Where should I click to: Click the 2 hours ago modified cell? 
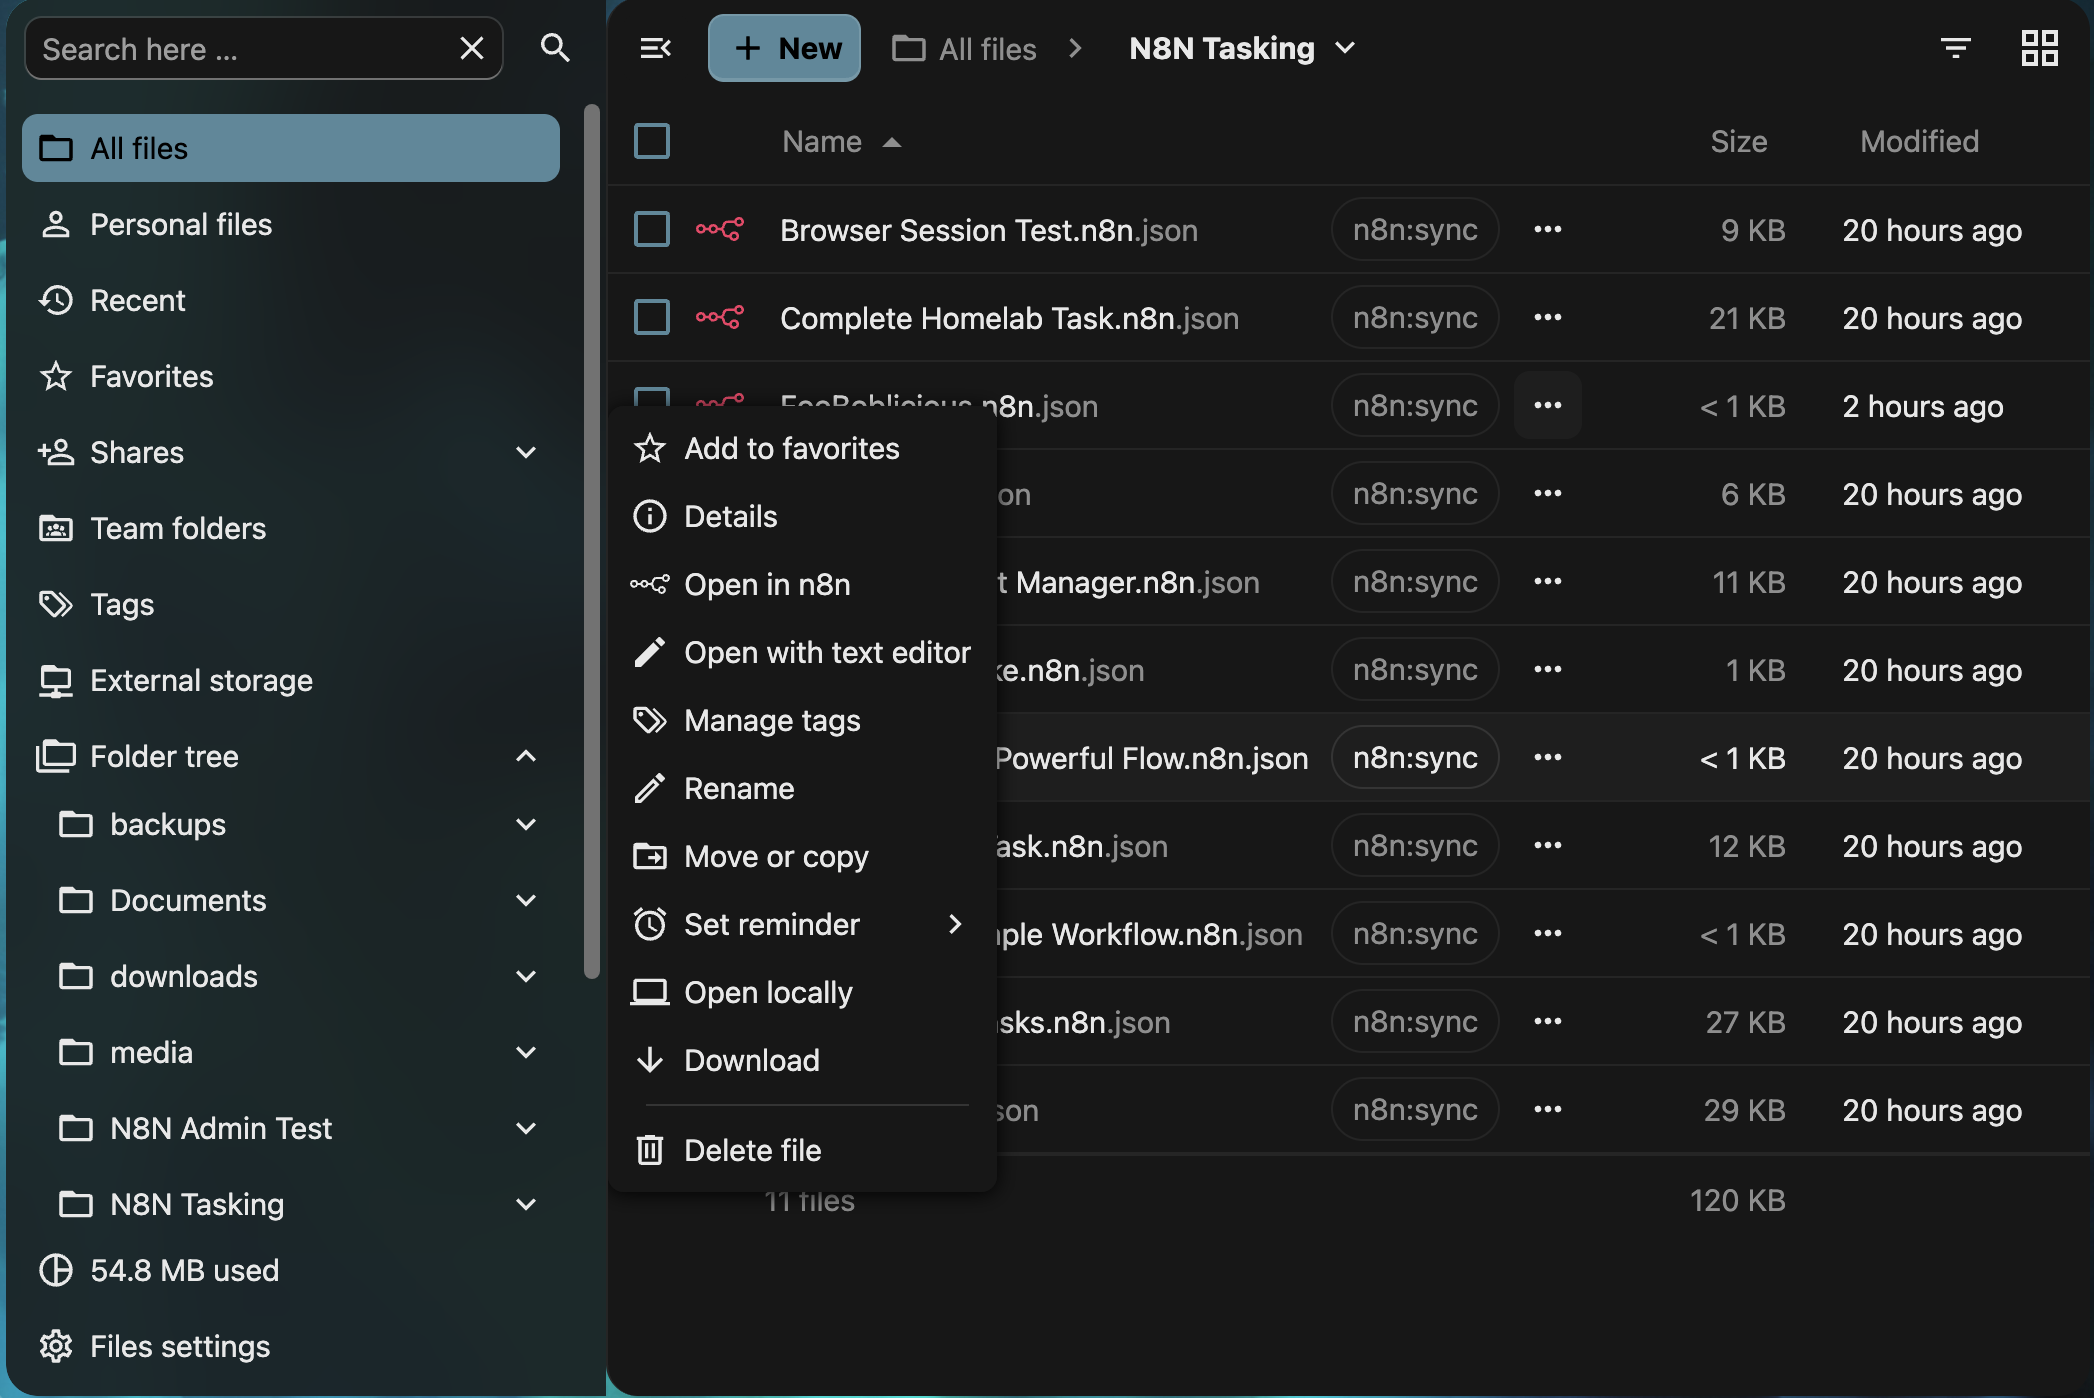(x=1922, y=406)
